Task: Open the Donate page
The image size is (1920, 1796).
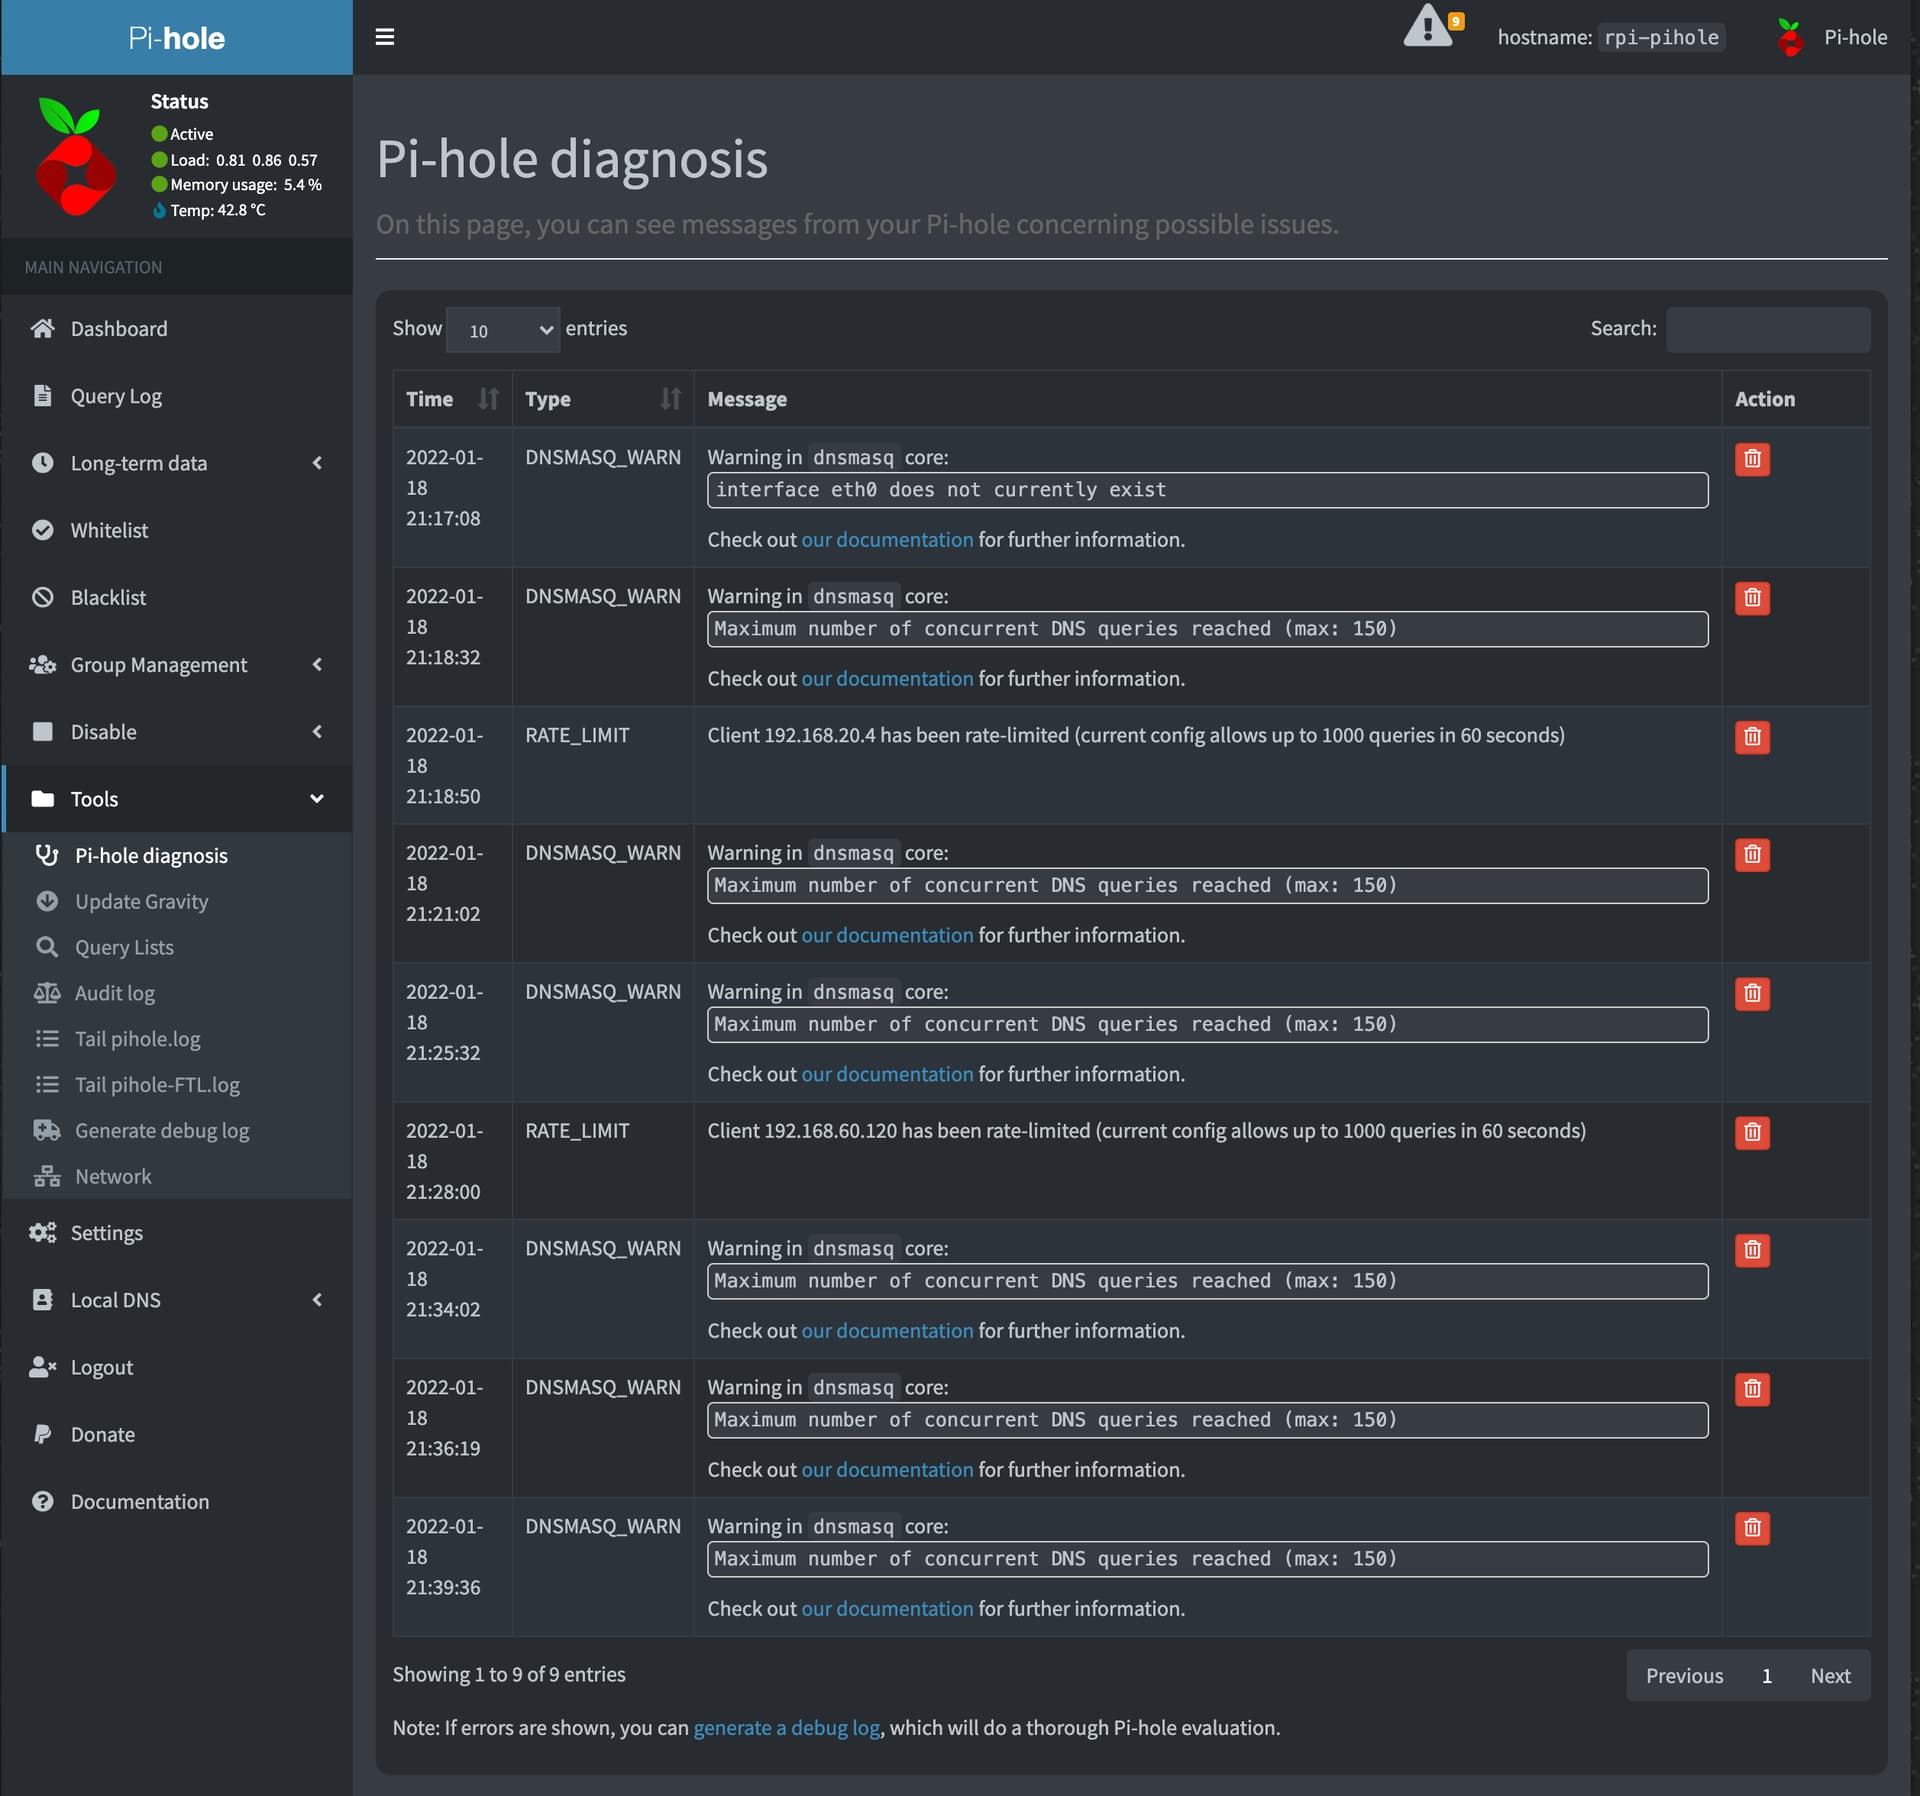Action: point(177,1434)
